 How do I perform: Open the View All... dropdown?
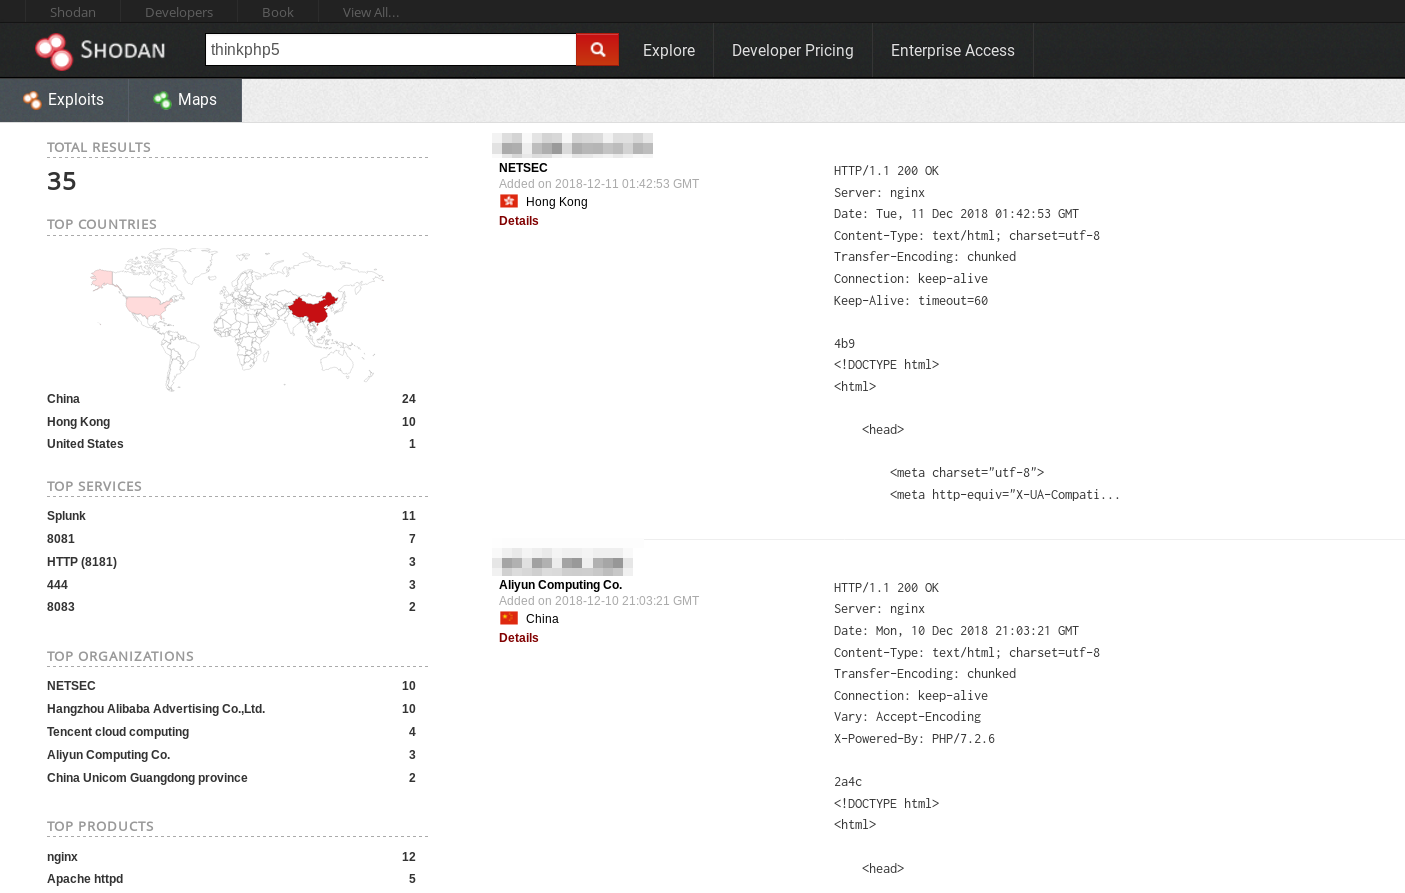pyautogui.click(x=370, y=12)
